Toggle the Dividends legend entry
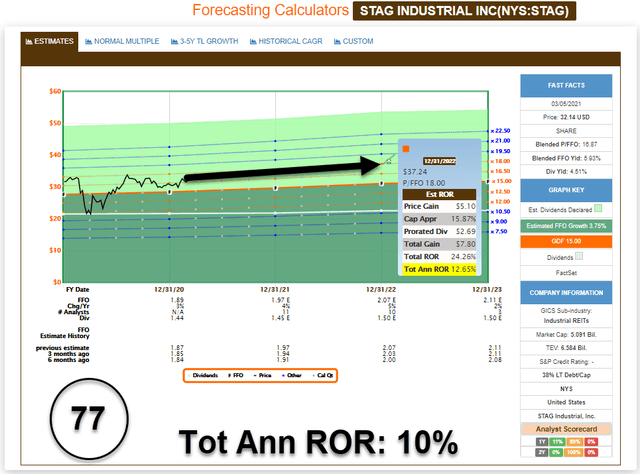 [x=203, y=375]
